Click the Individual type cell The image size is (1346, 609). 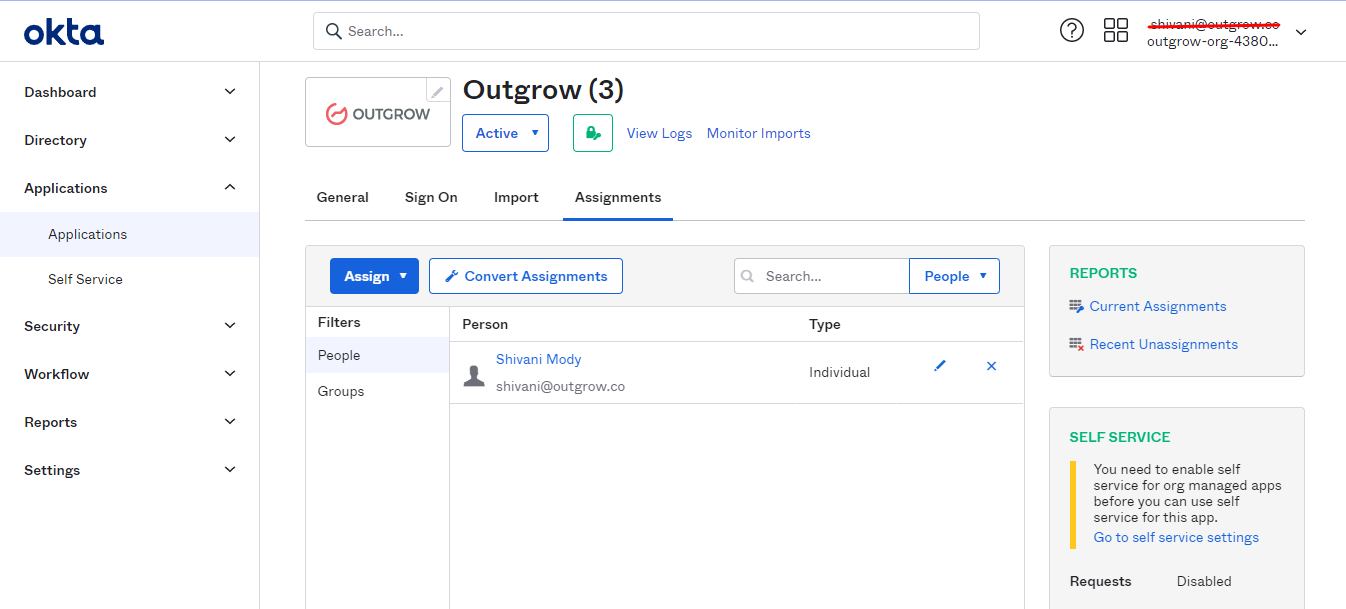tap(840, 372)
